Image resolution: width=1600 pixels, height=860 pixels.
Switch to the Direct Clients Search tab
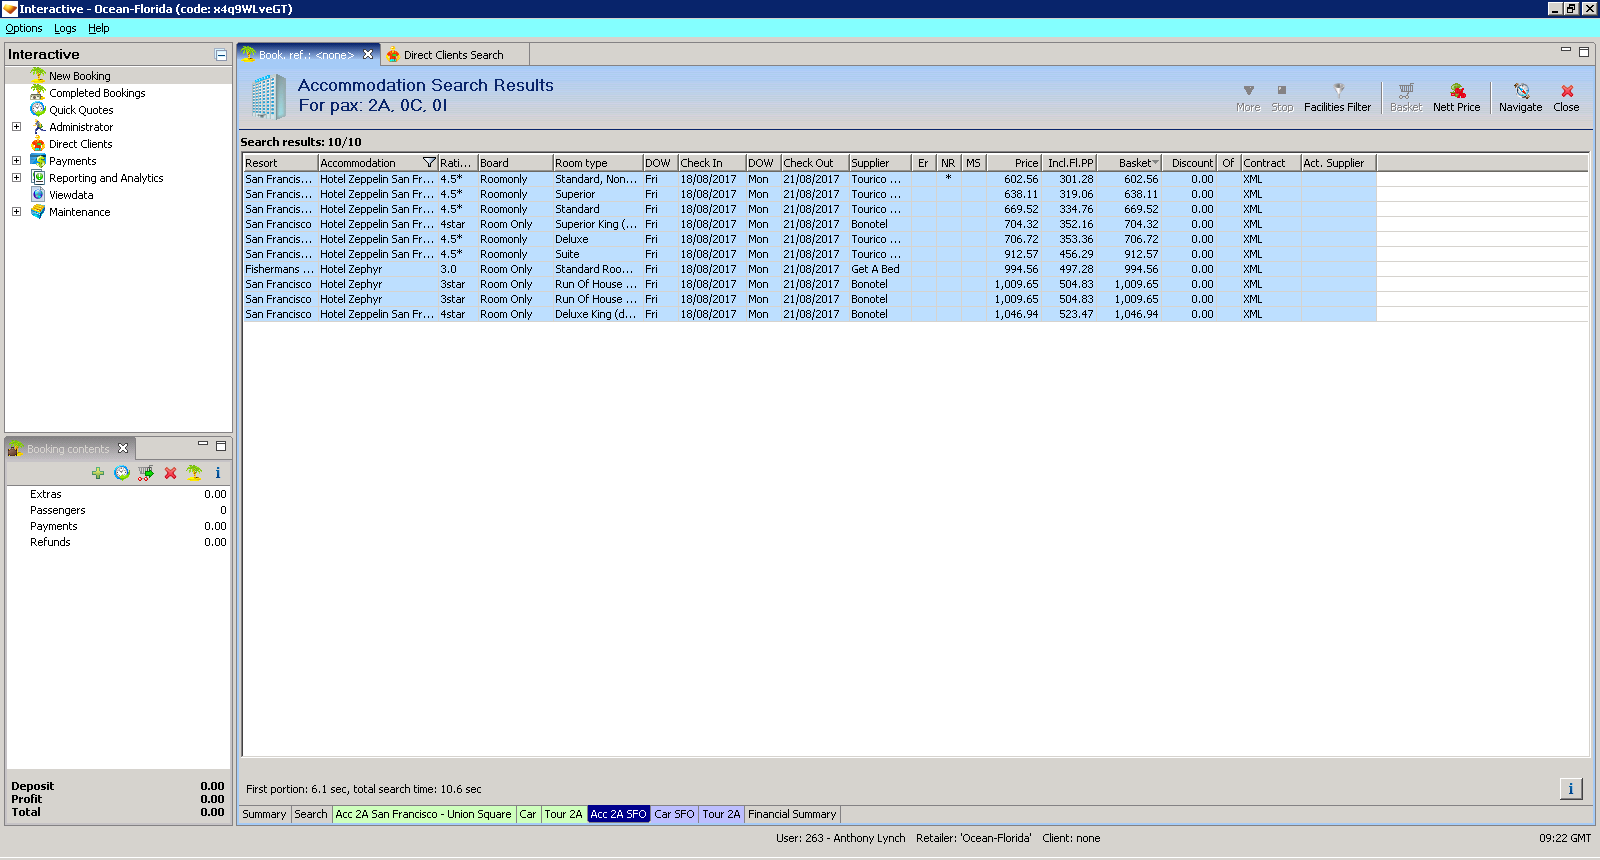coord(453,55)
